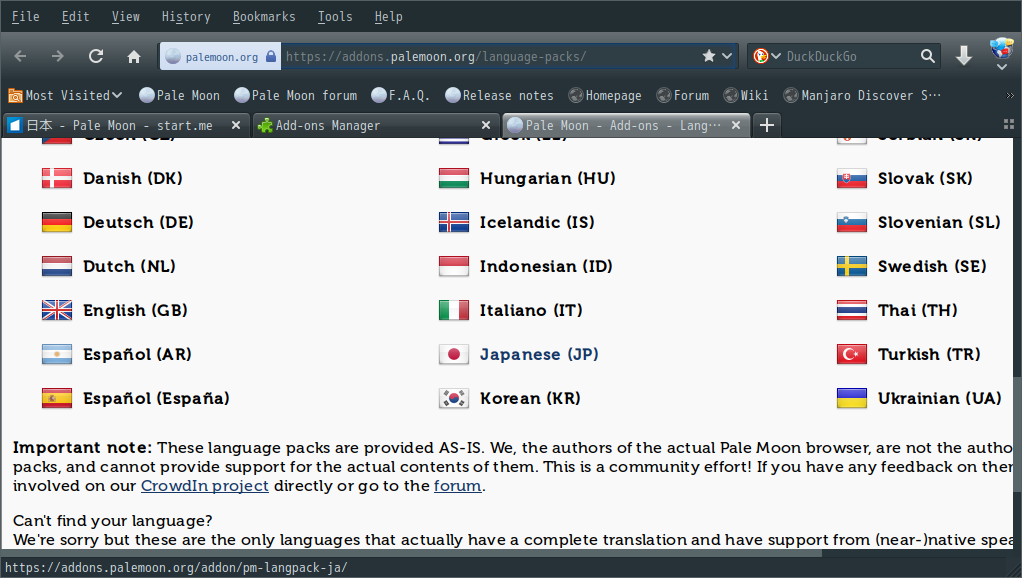Viewport: 1022px width, 578px height.
Task: Open the Manjaro Discover bookmark
Action: [862, 95]
